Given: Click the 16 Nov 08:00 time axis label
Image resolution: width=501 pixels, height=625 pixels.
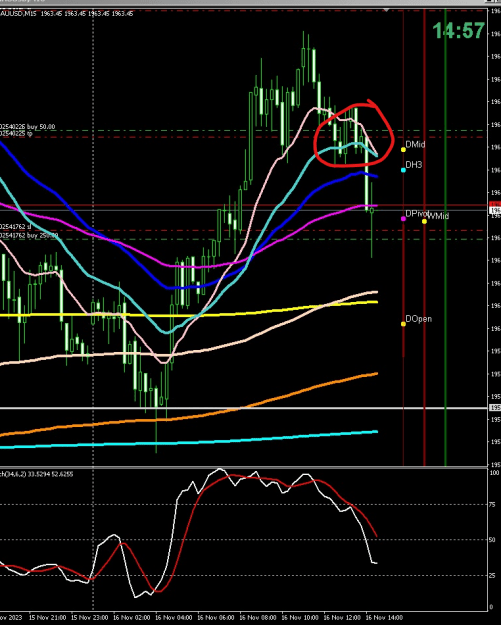Looking at the screenshot, I should 258,617.
